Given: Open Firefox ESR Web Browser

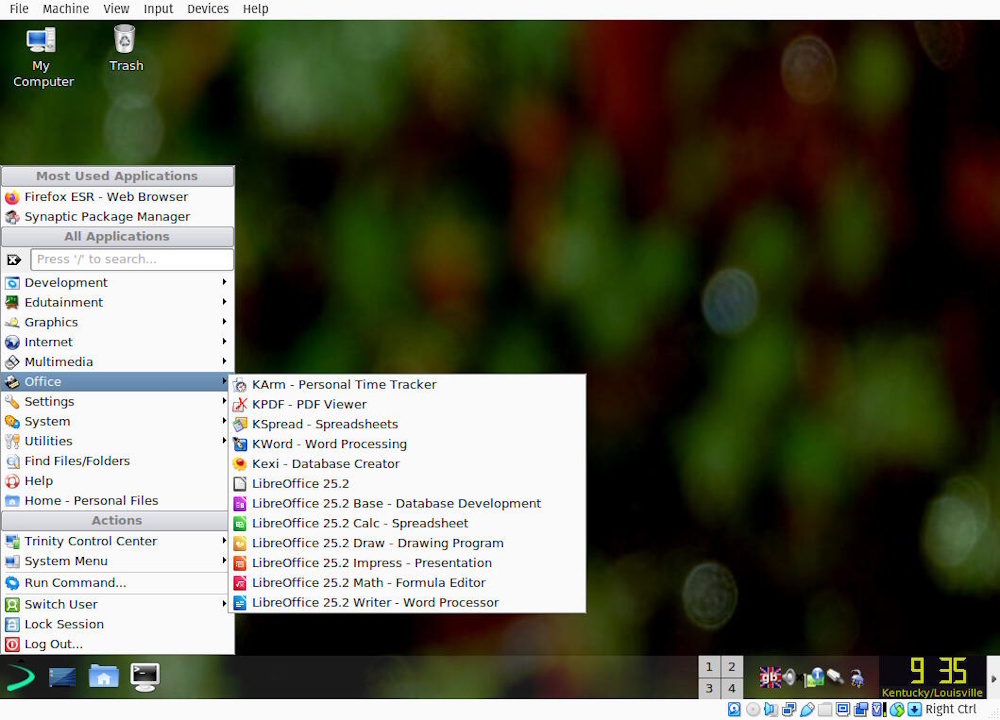Looking at the screenshot, I should 117,196.
